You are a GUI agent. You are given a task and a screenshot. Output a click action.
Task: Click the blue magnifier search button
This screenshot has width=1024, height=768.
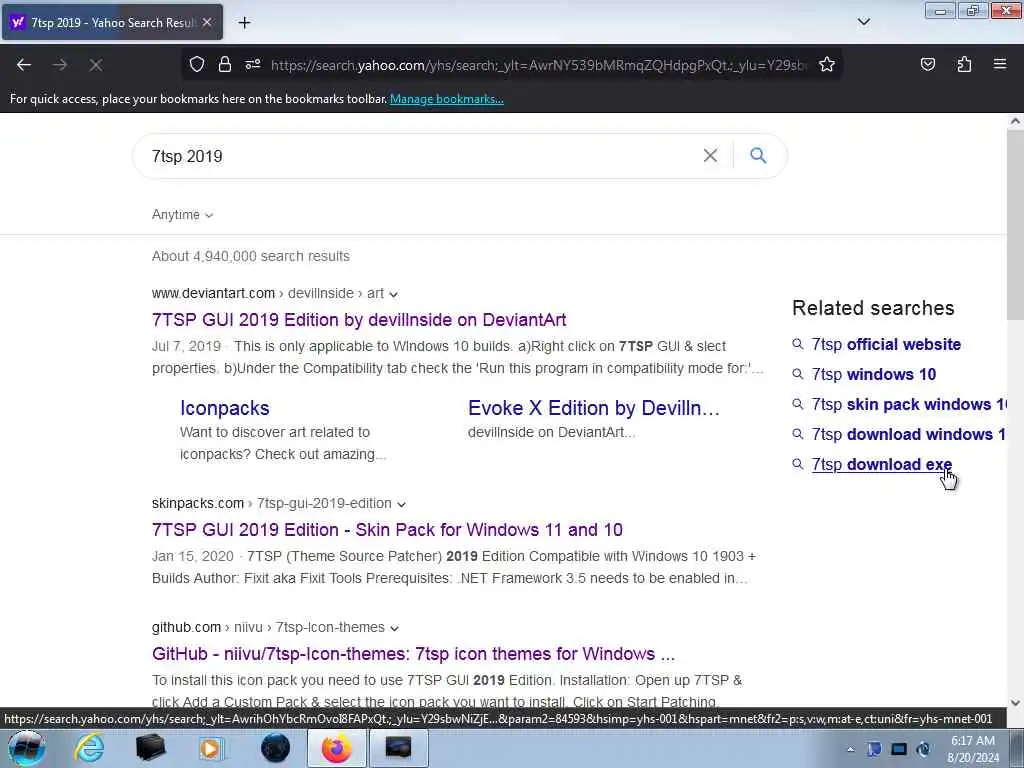[758, 155]
